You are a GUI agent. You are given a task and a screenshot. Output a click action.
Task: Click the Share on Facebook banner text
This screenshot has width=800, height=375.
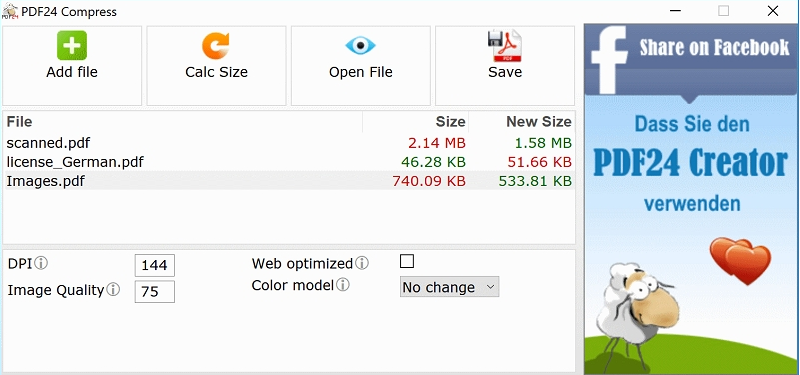(x=714, y=47)
